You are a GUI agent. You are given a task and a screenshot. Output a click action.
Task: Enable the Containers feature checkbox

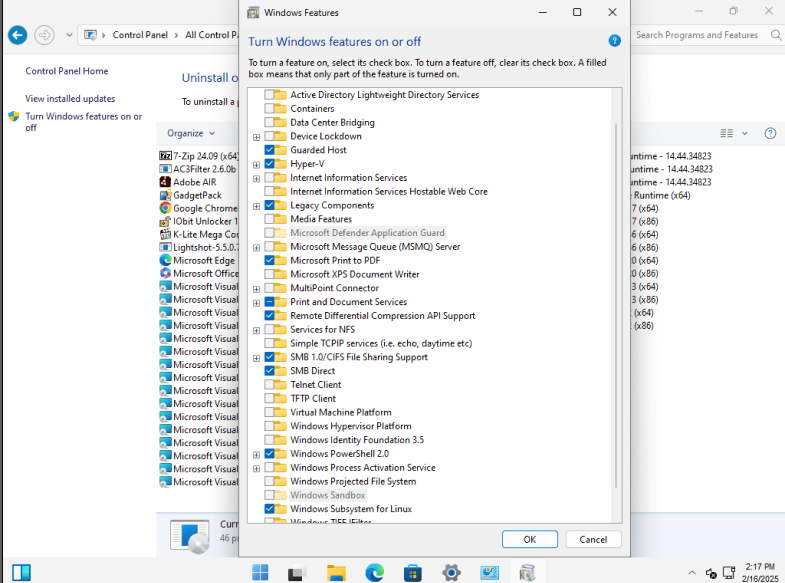click(269, 109)
